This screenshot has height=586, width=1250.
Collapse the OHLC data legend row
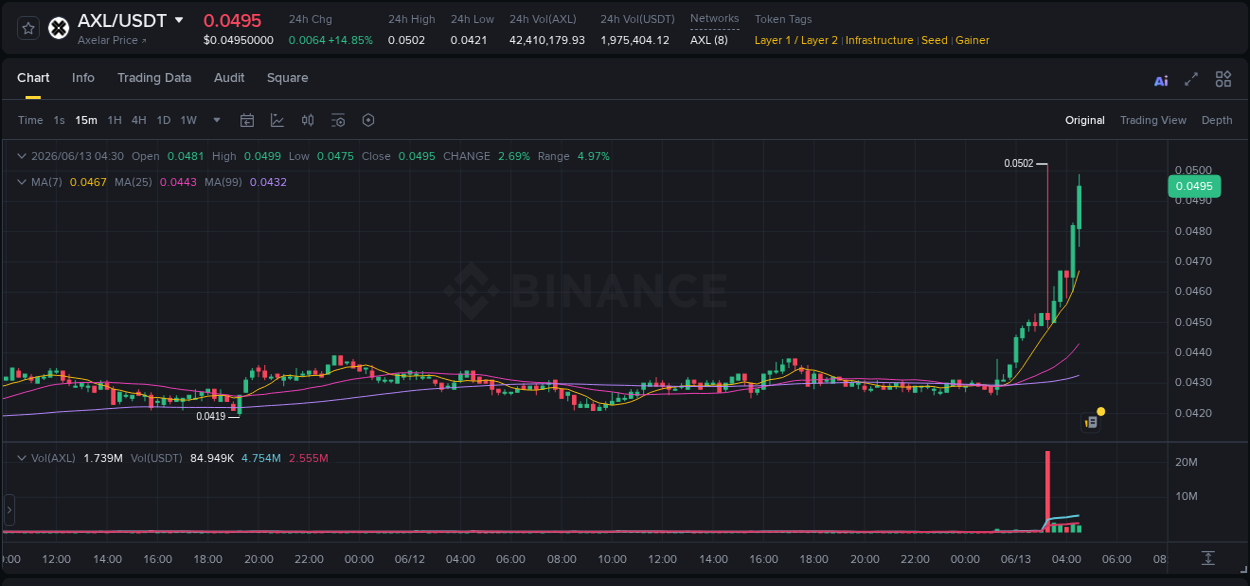click(22, 156)
